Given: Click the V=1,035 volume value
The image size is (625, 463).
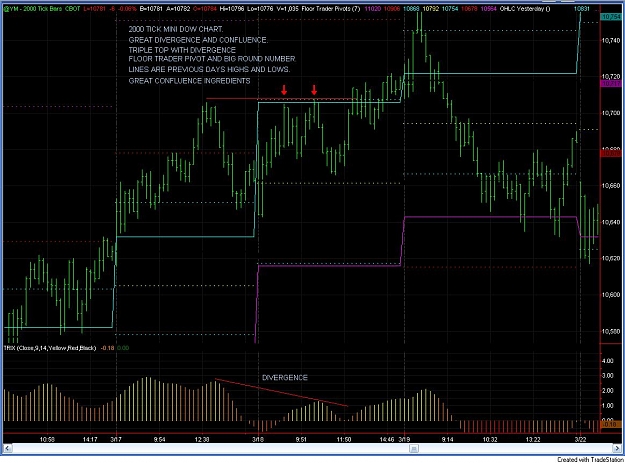Looking at the screenshot, I should click(x=287, y=8).
